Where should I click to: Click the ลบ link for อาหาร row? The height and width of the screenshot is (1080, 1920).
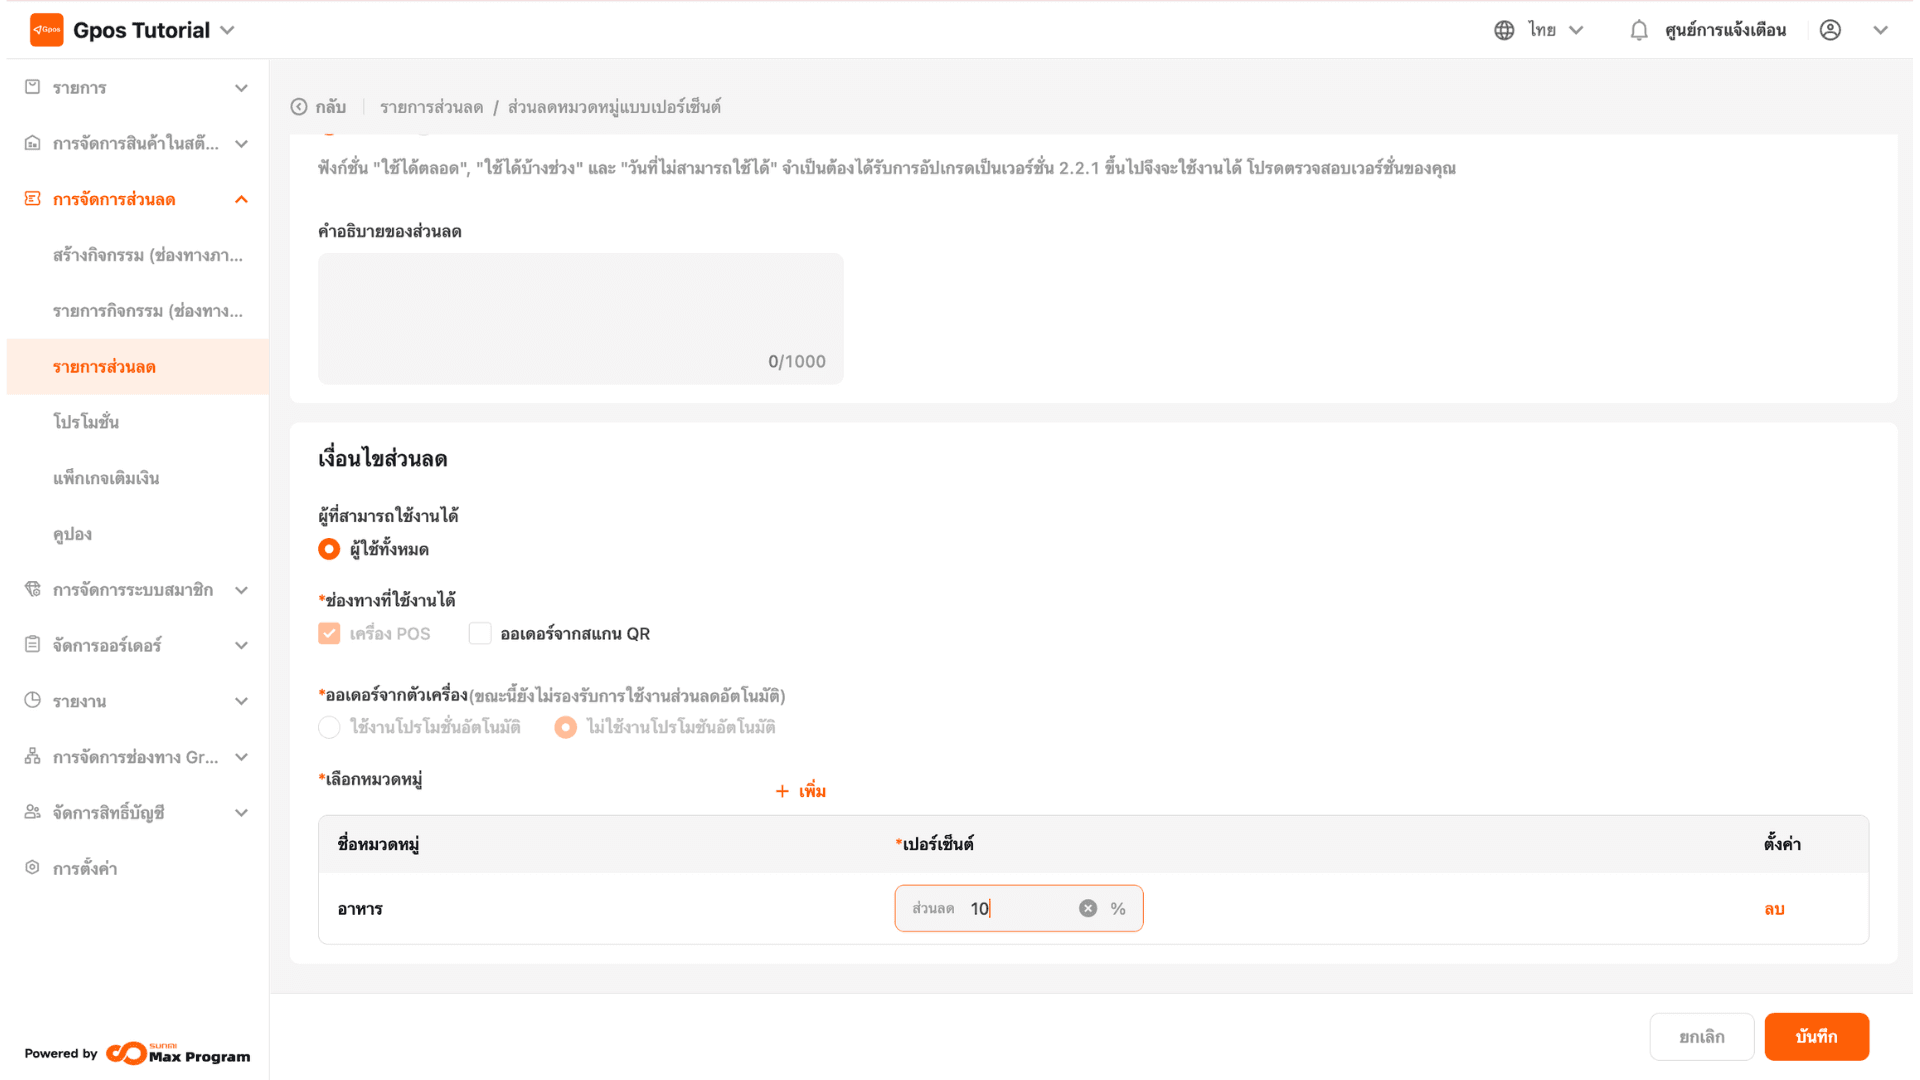1774,909
